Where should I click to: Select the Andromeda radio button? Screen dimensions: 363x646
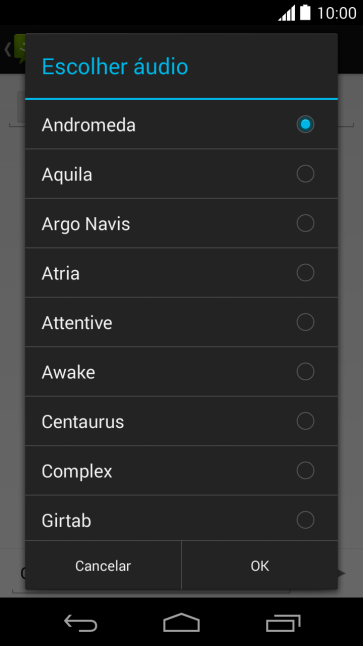305,124
